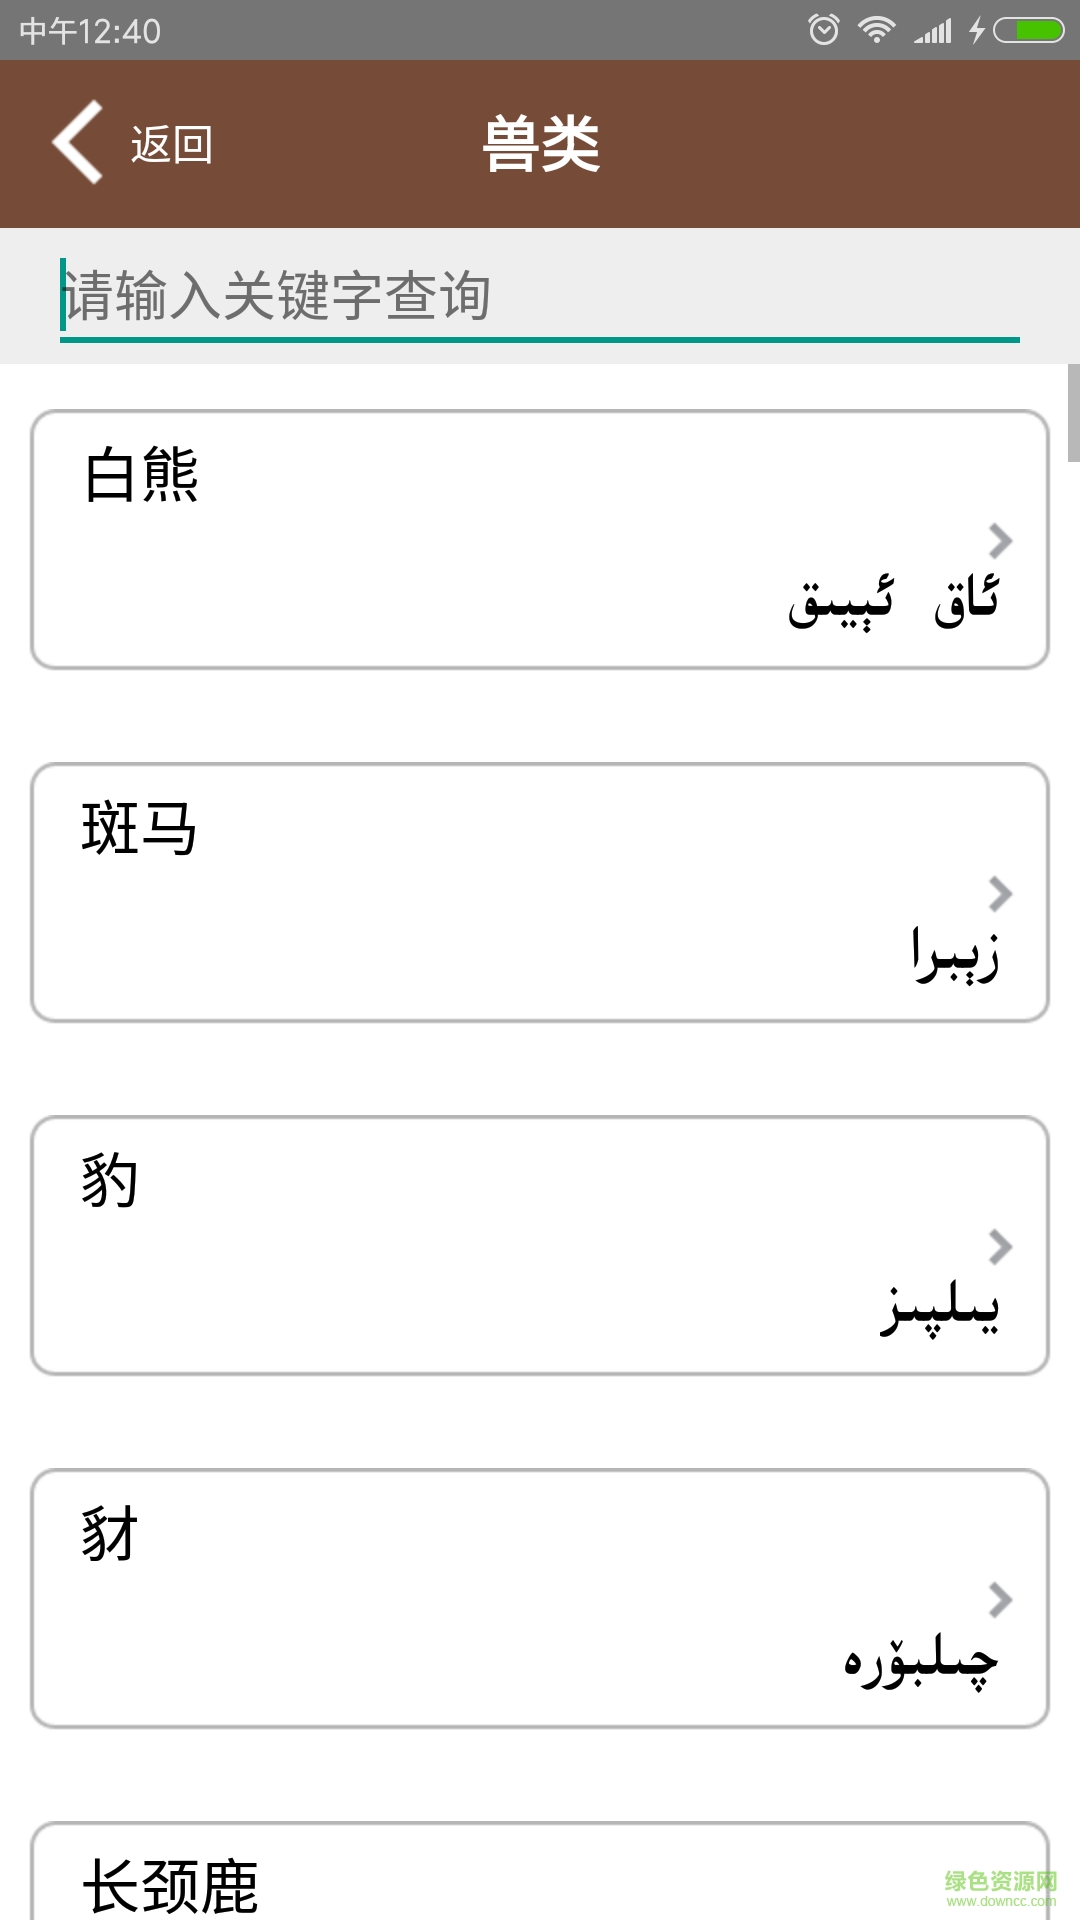
Task: Select the 白熊 word card
Action: coord(540,540)
